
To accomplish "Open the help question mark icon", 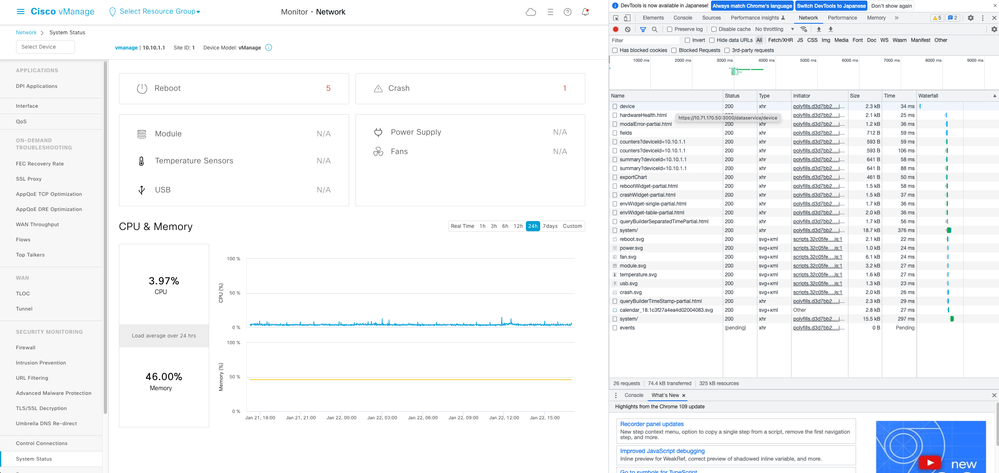I will click(568, 11).
